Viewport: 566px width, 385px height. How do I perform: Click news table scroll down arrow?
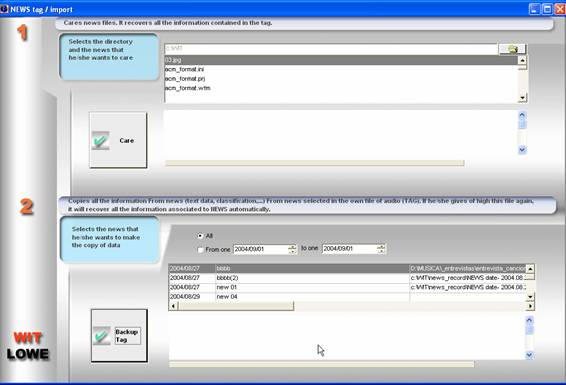pos(530,297)
